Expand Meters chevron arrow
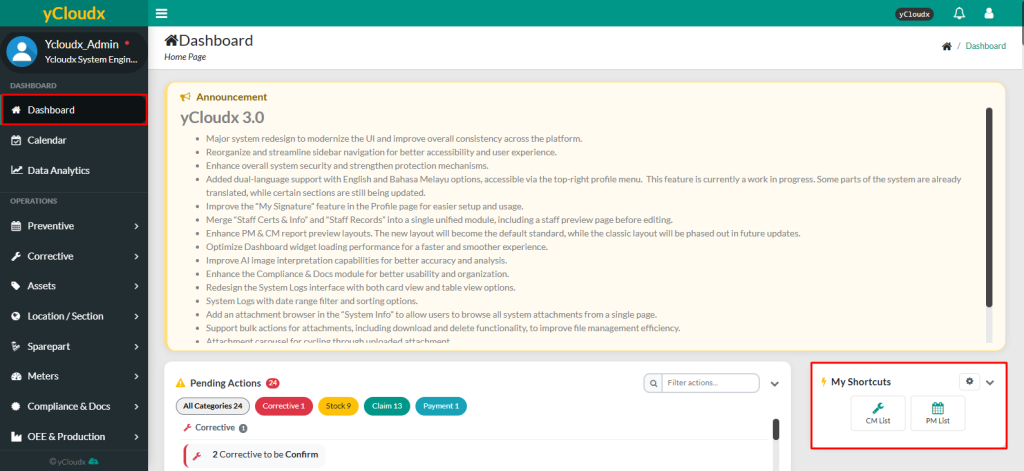The width and height of the screenshot is (1024, 471). coord(136,376)
